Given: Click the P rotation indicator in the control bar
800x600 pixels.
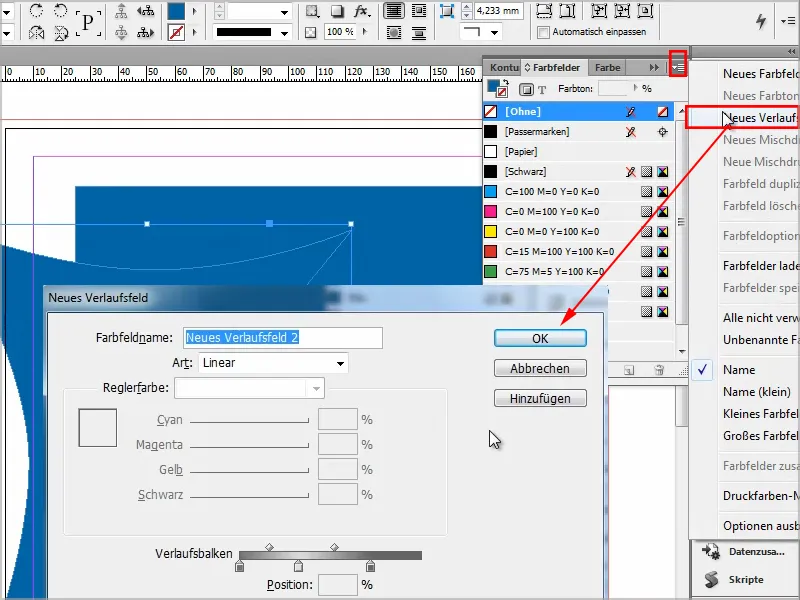Looking at the screenshot, I should [88, 22].
